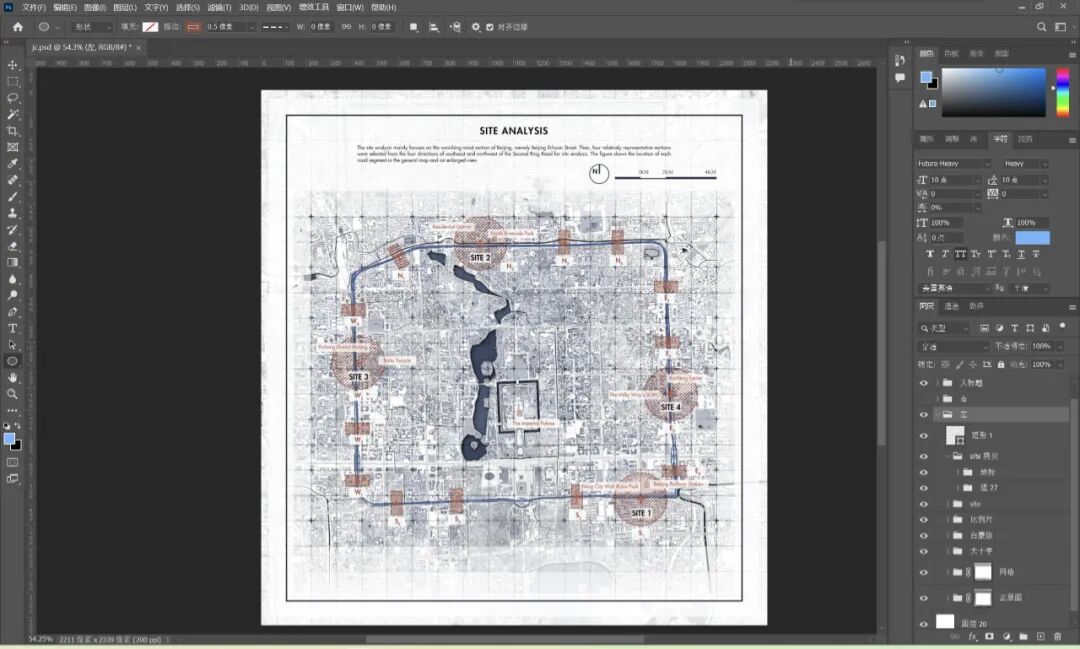
Task: Select the Magic Wand tool
Action: pyautogui.click(x=12, y=114)
